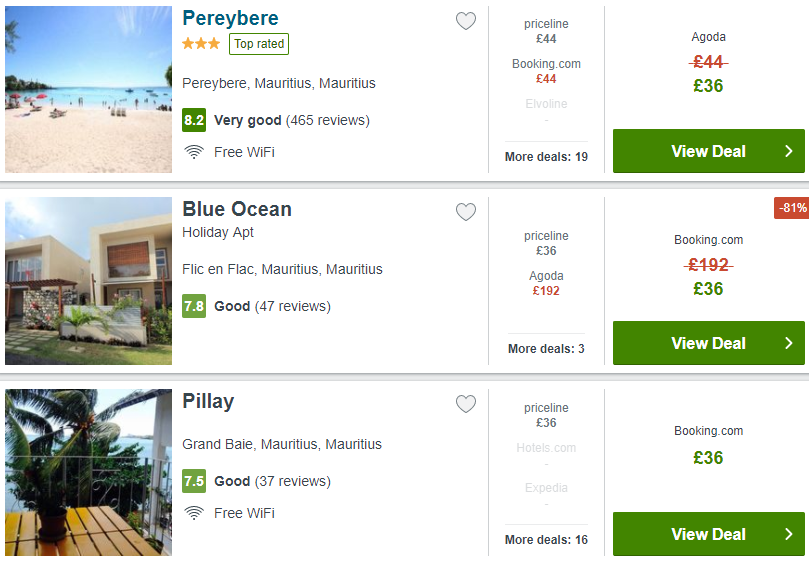The image size is (809, 561).
Task: Open the Pereybere hotel title link
Action: click(231, 19)
